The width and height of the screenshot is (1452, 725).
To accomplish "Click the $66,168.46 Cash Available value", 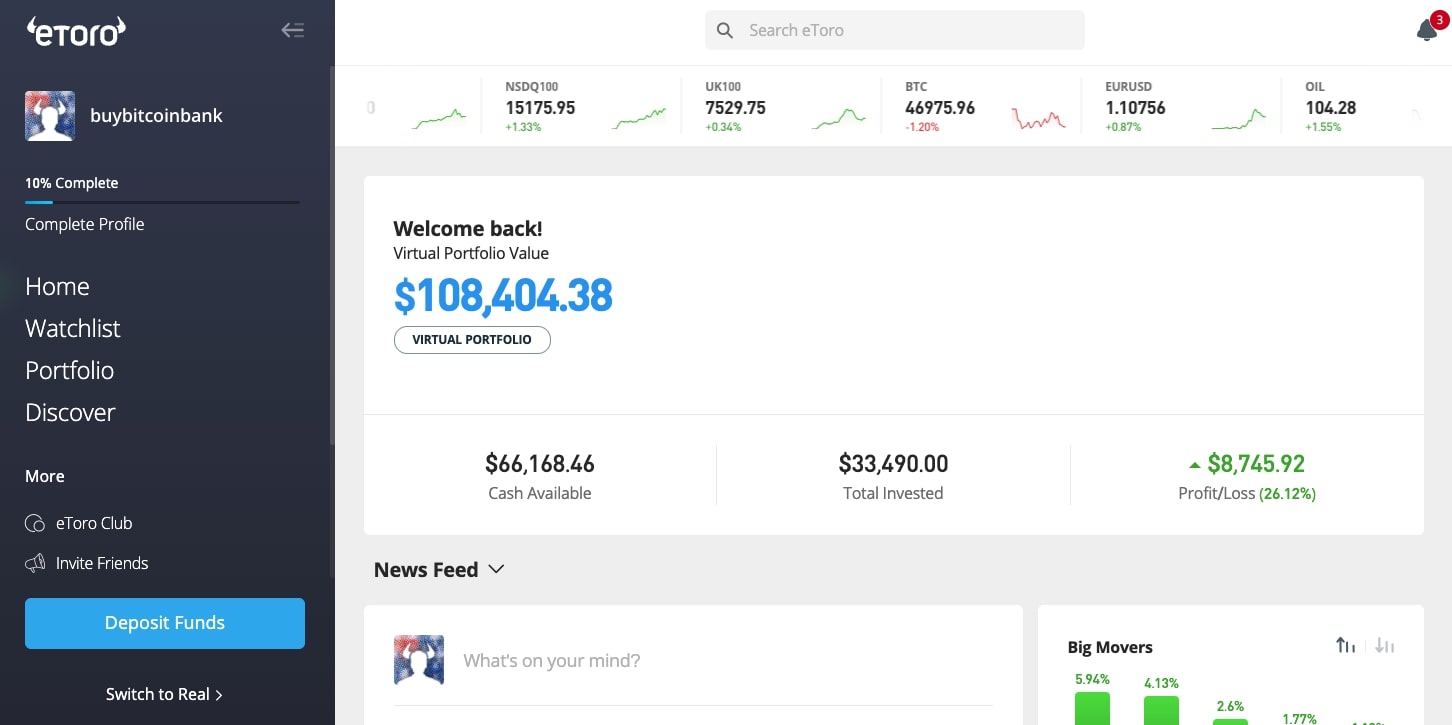I will (x=540, y=464).
